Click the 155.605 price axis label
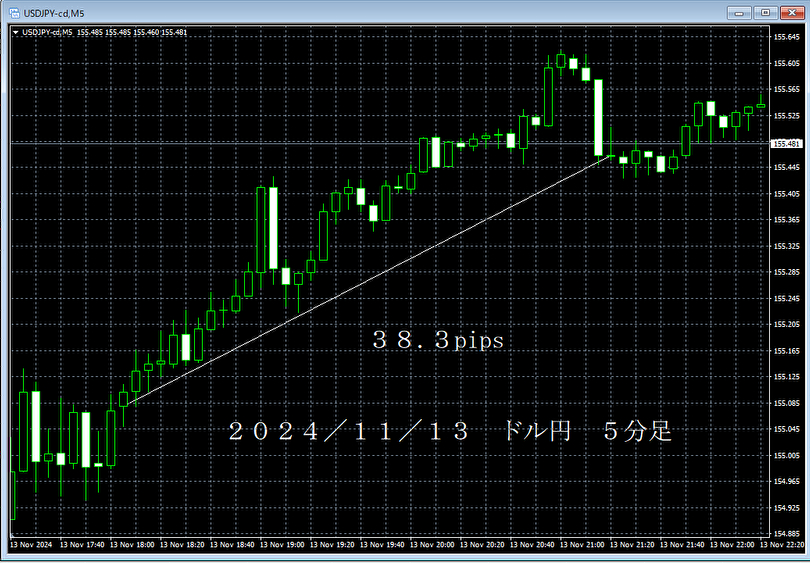The height and width of the screenshot is (563, 810). (x=786, y=63)
